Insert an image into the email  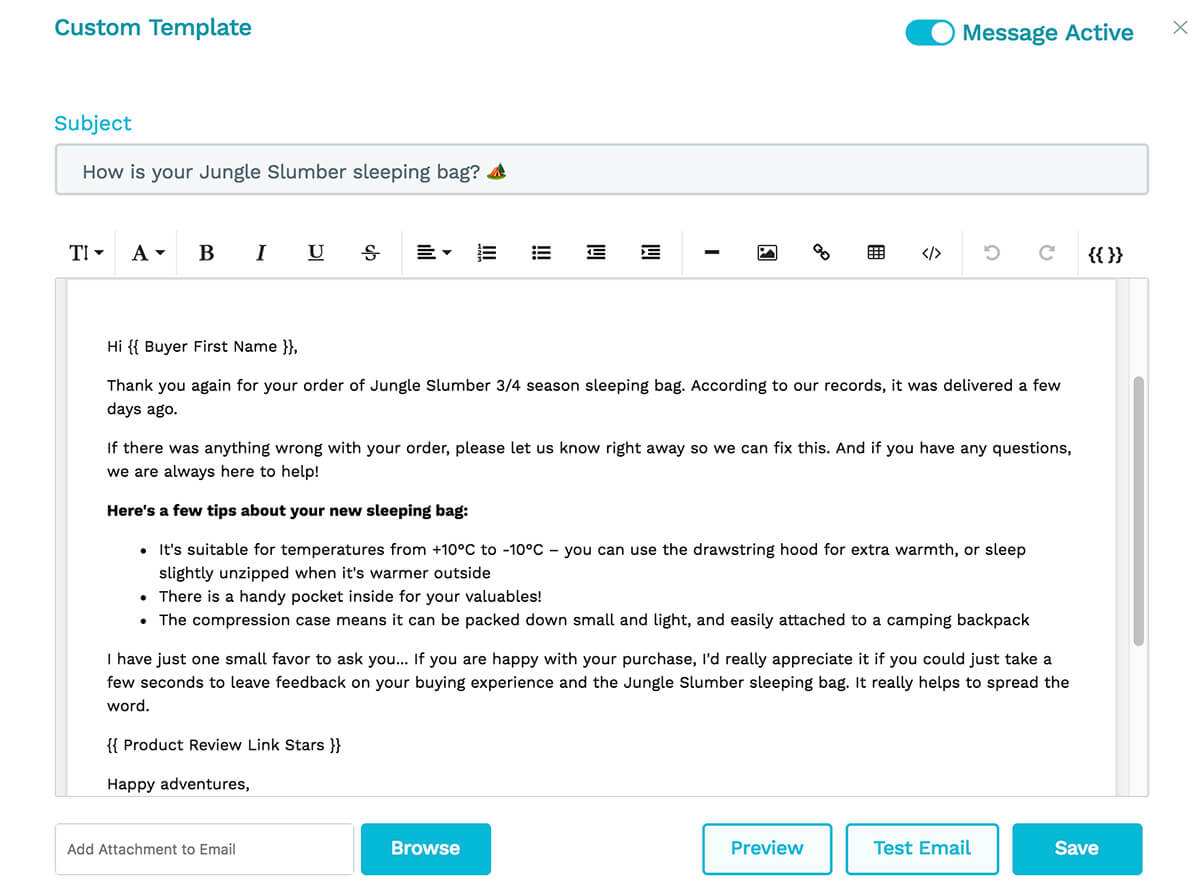[767, 253]
